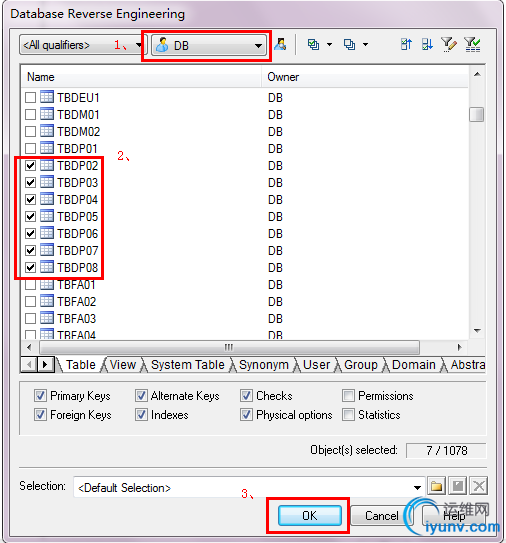
Task: Open Deselect All dropdown arrow
Action: click(x=365, y=45)
